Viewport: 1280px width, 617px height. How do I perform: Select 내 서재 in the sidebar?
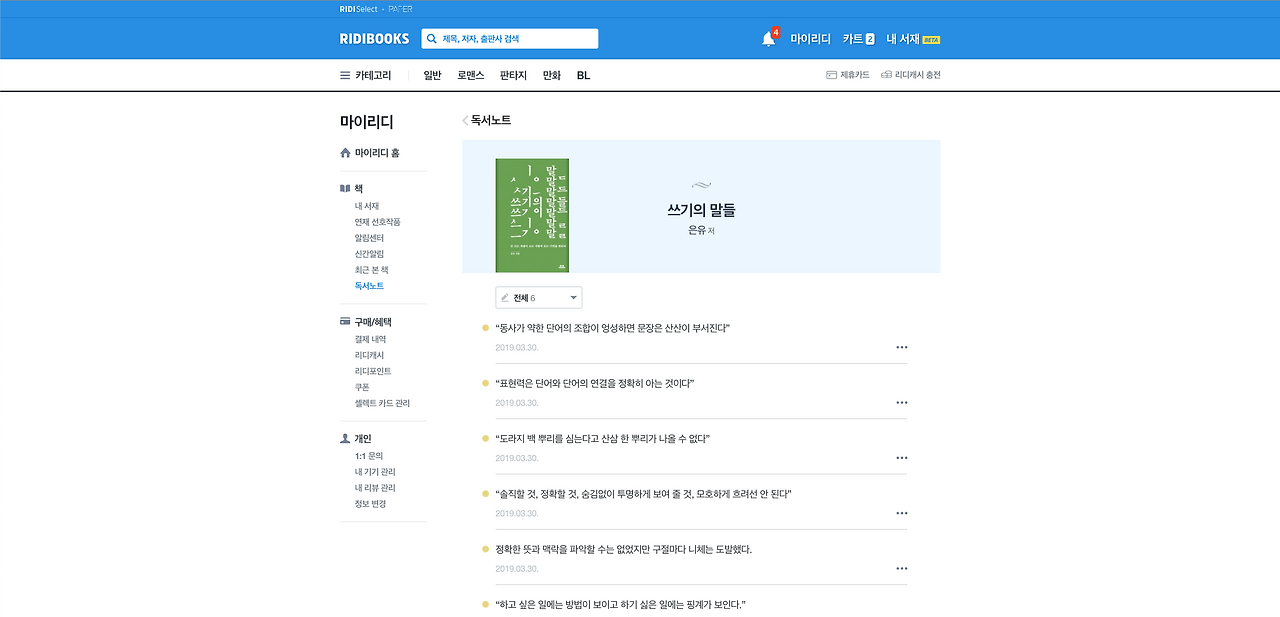pos(366,206)
